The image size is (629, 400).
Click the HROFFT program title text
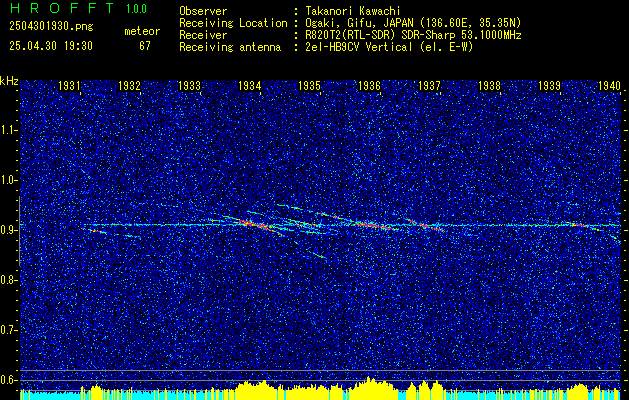[x=62, y=8]
